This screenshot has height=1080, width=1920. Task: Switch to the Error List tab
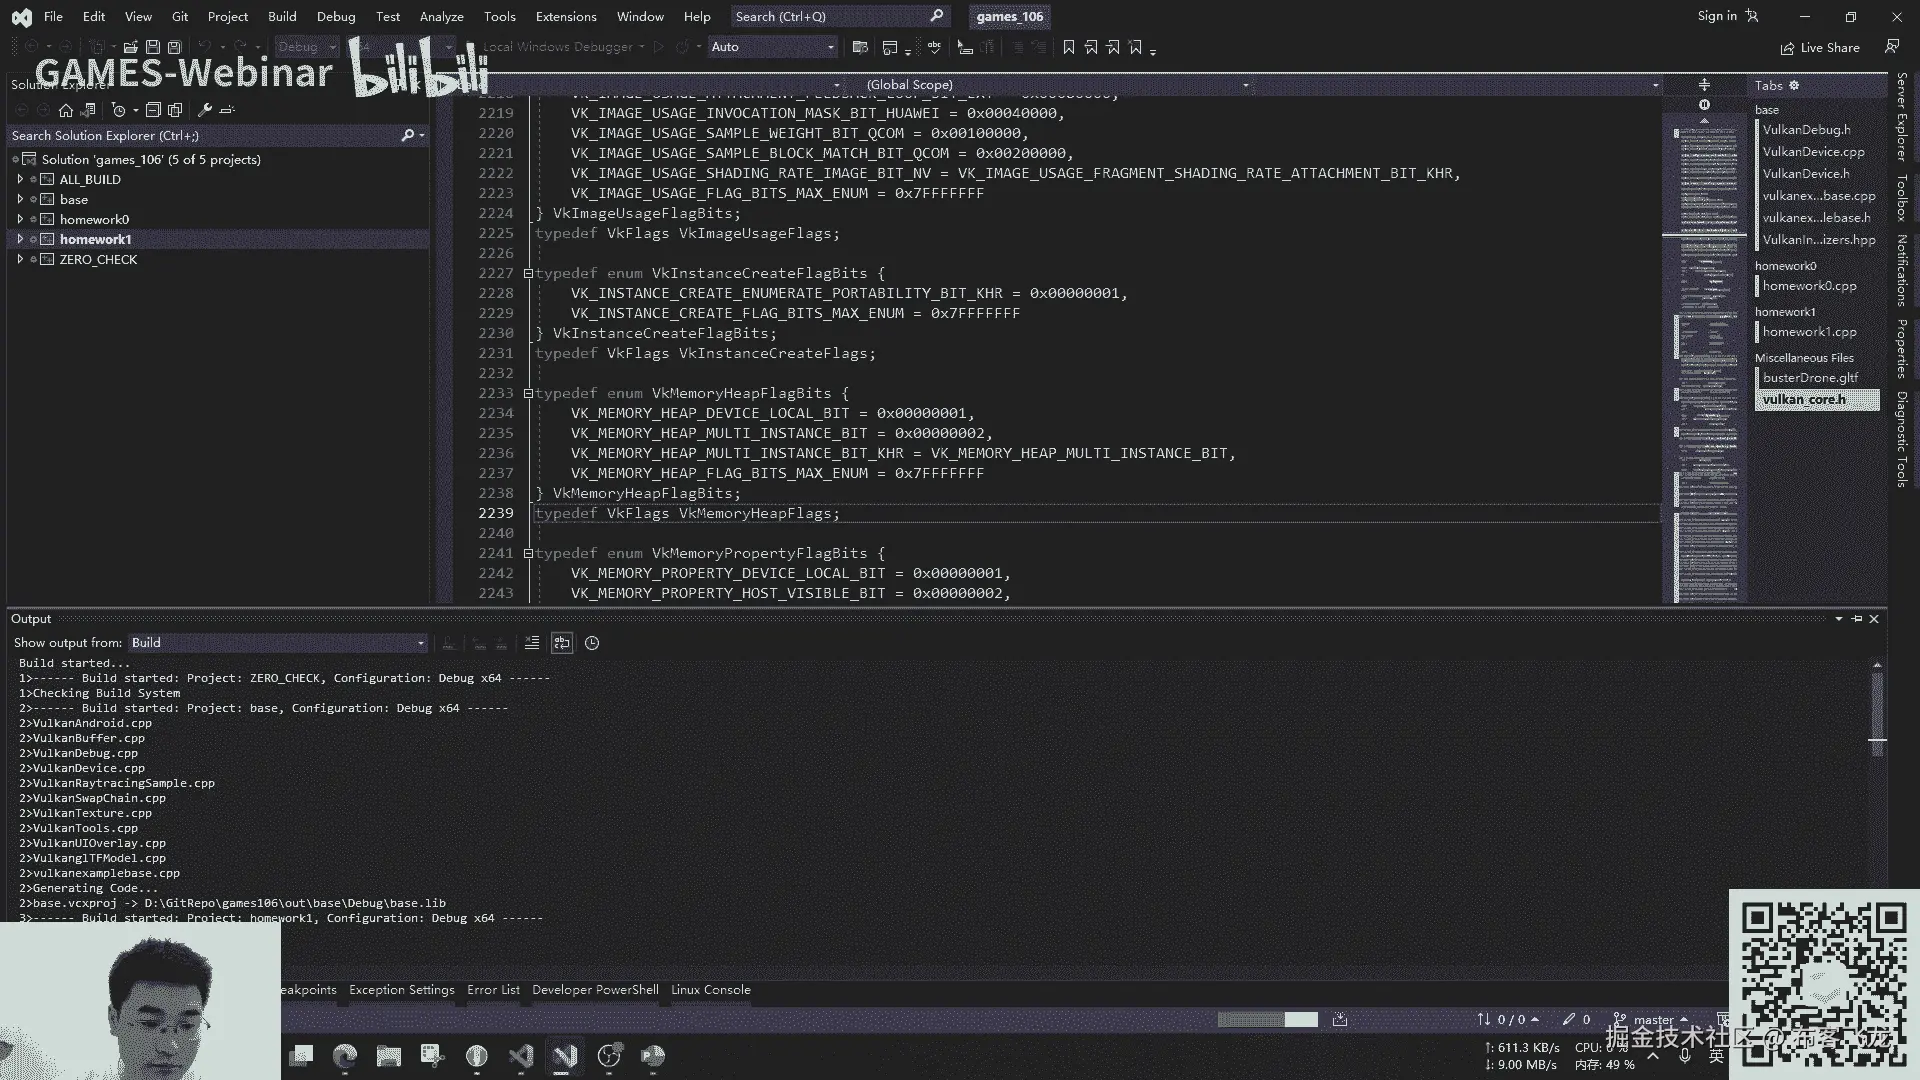point(493,990)
